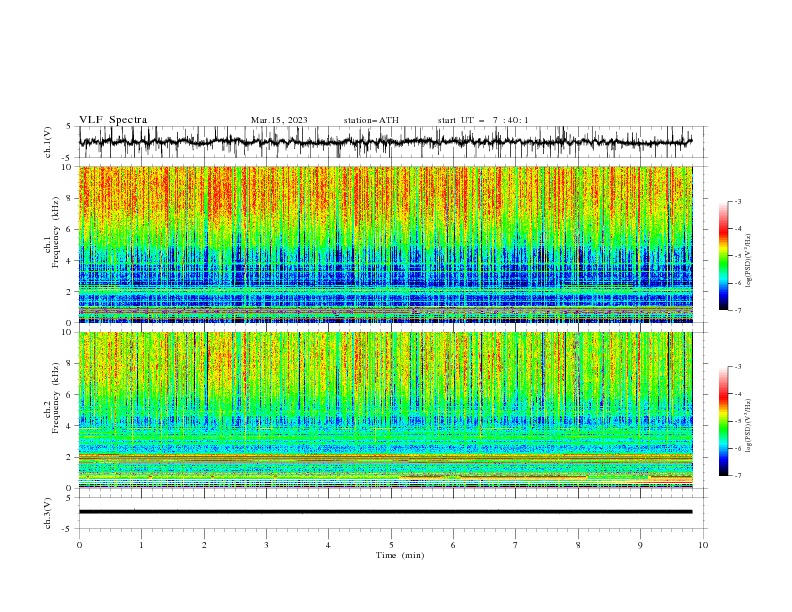Screen dimensions: 792x612
Task: Click the "VLF Spectra" title text
Action: coord(113,120)
